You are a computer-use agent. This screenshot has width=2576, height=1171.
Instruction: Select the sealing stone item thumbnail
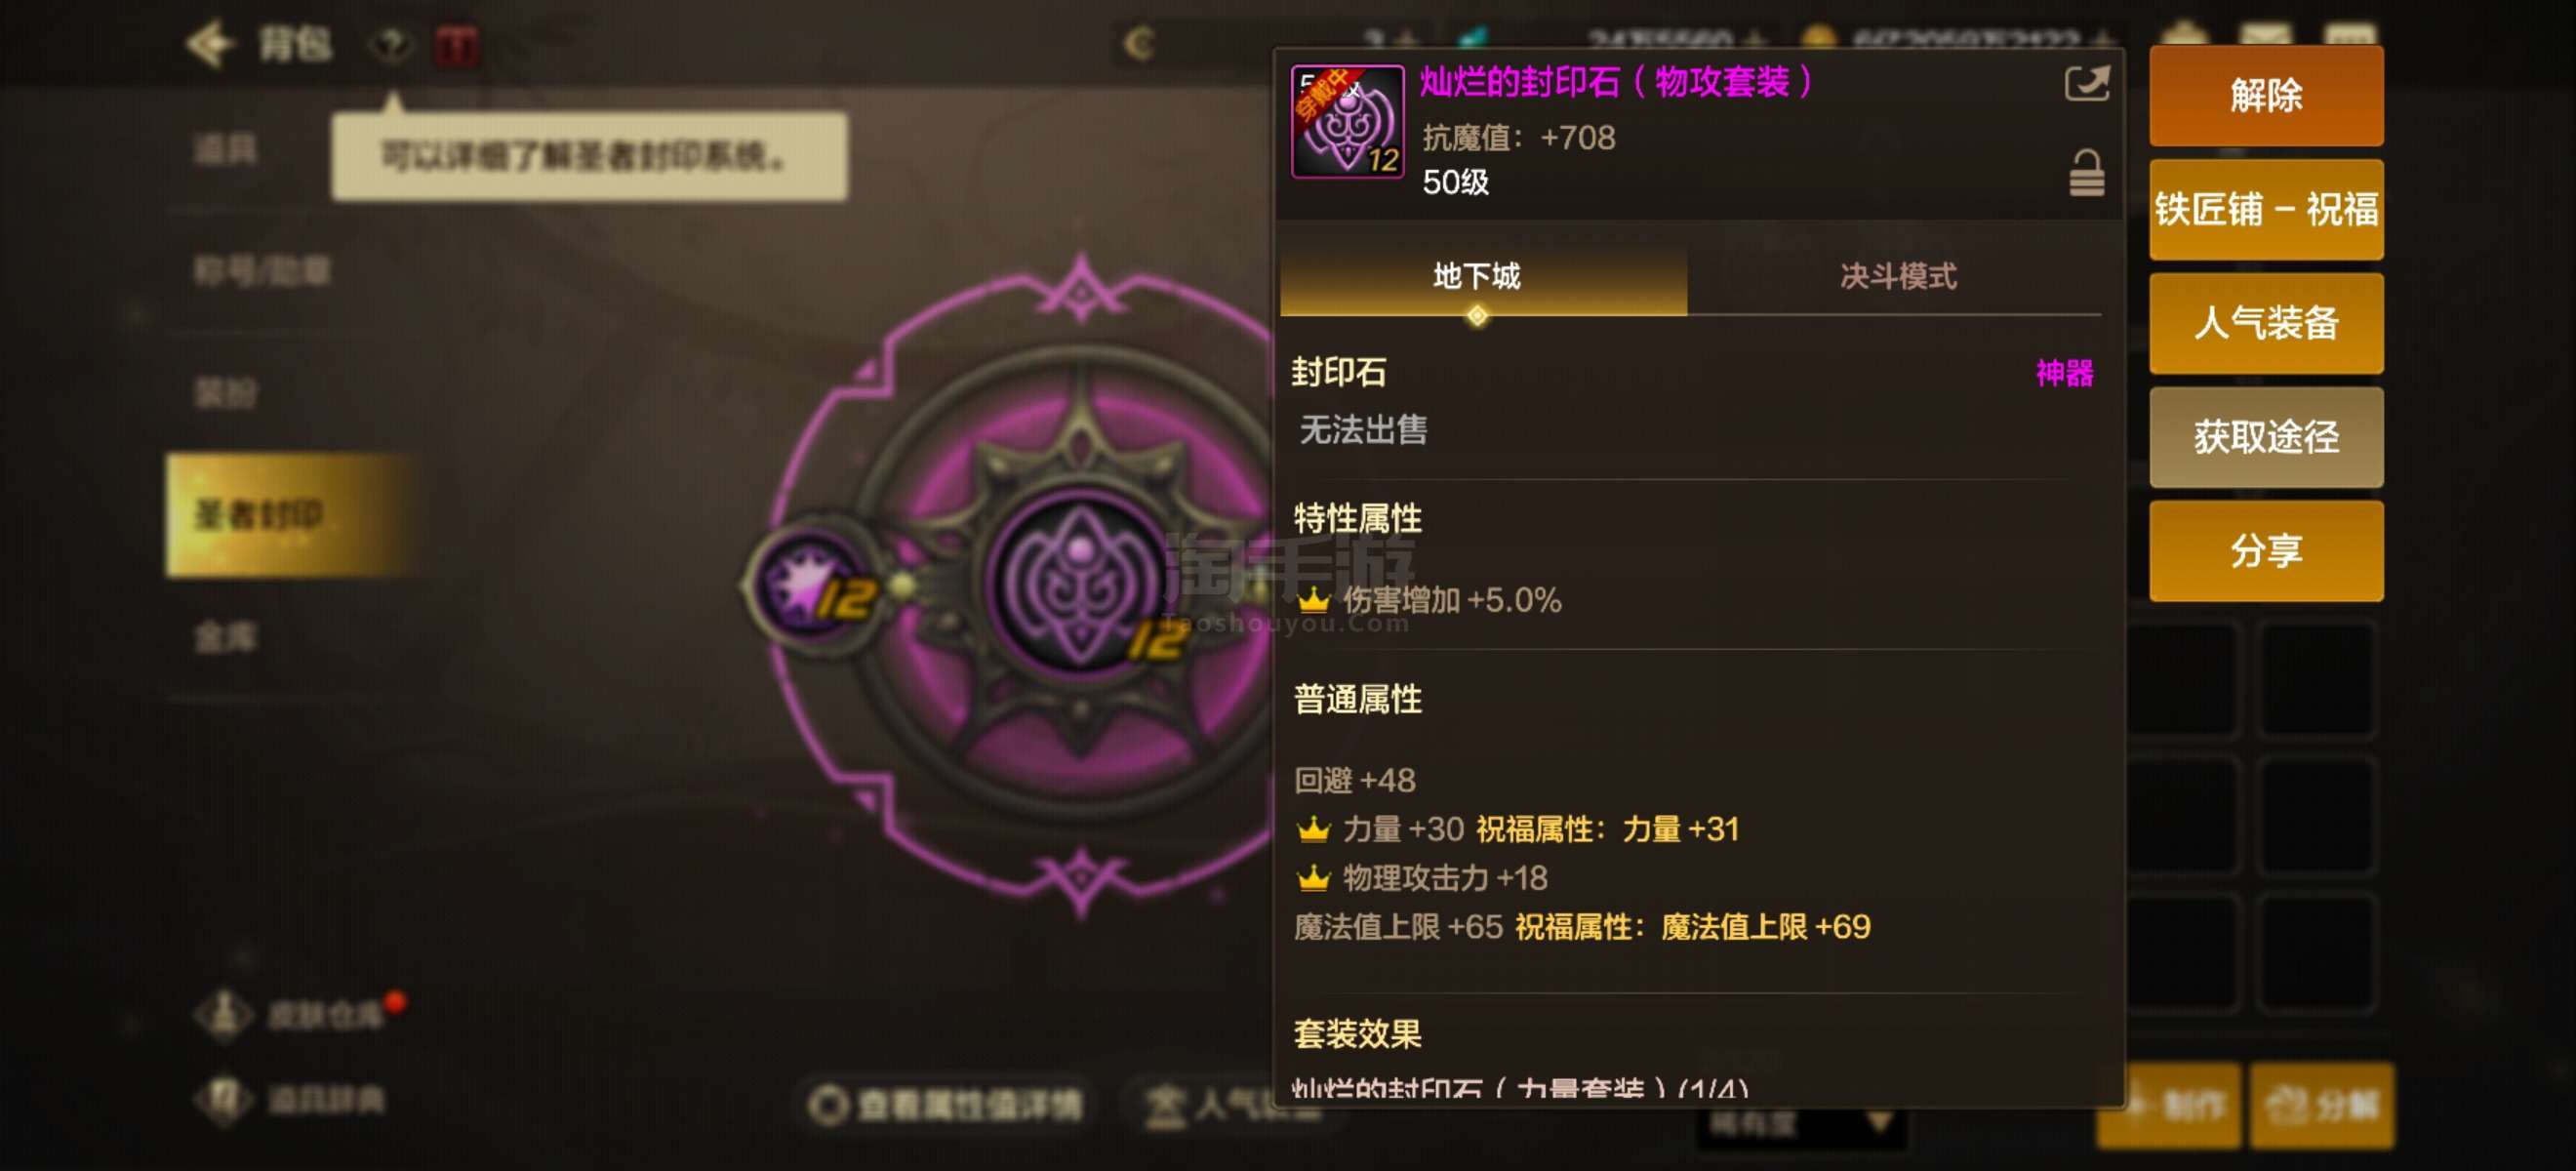[x=1347, y=122]
